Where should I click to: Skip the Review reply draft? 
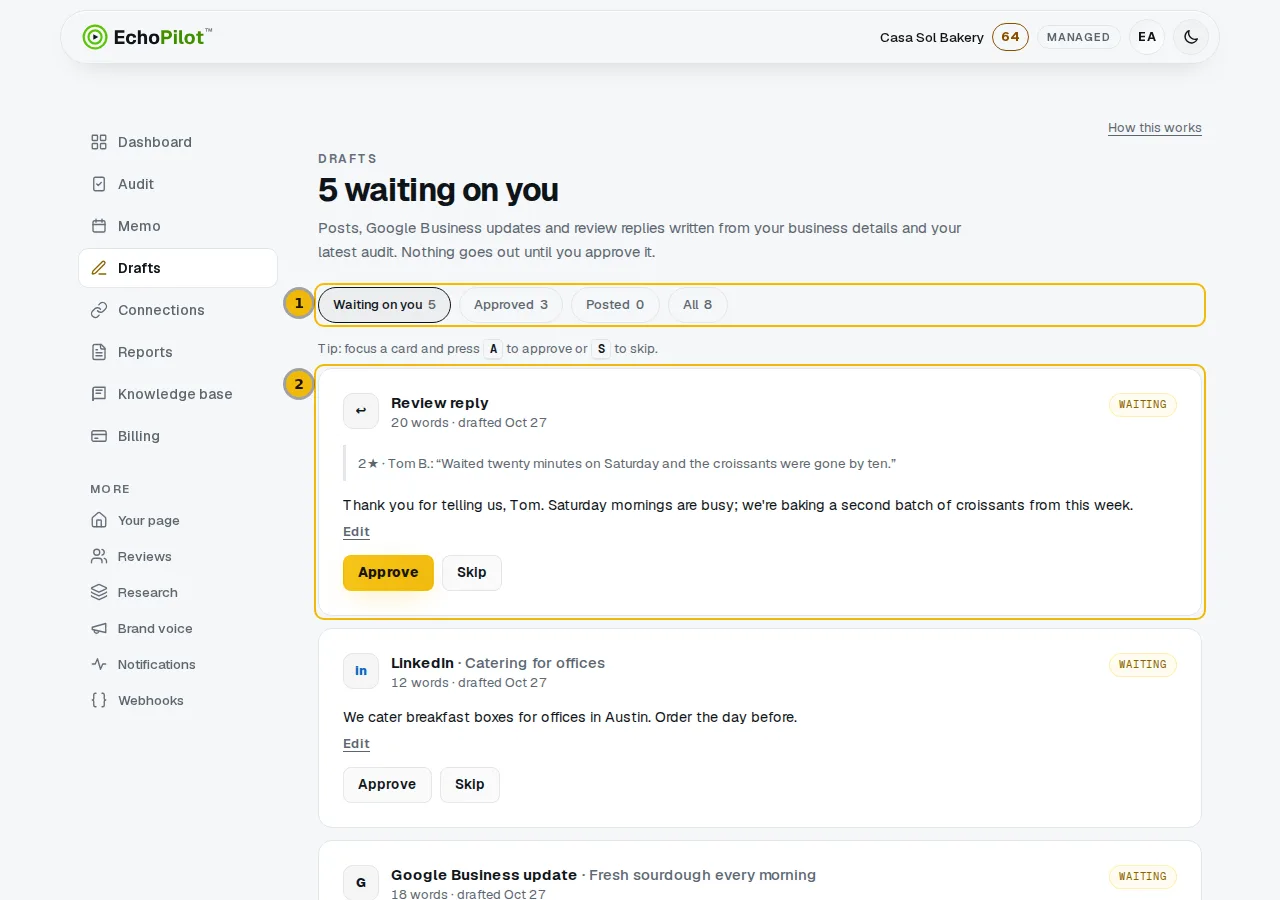point(472,573)
